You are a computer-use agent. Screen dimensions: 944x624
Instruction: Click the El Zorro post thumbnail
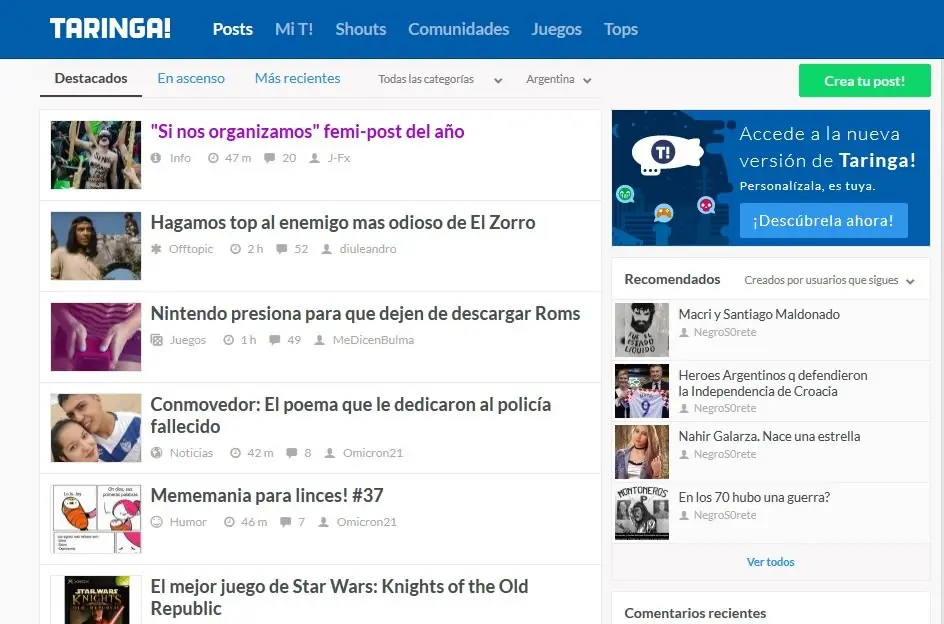(96, 246)
